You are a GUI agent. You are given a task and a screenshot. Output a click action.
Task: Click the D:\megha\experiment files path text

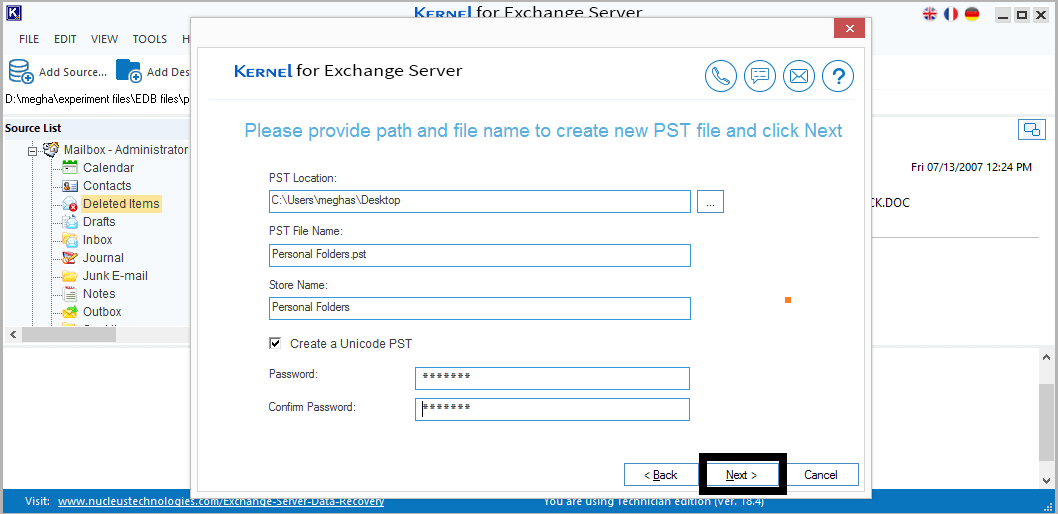96,99
